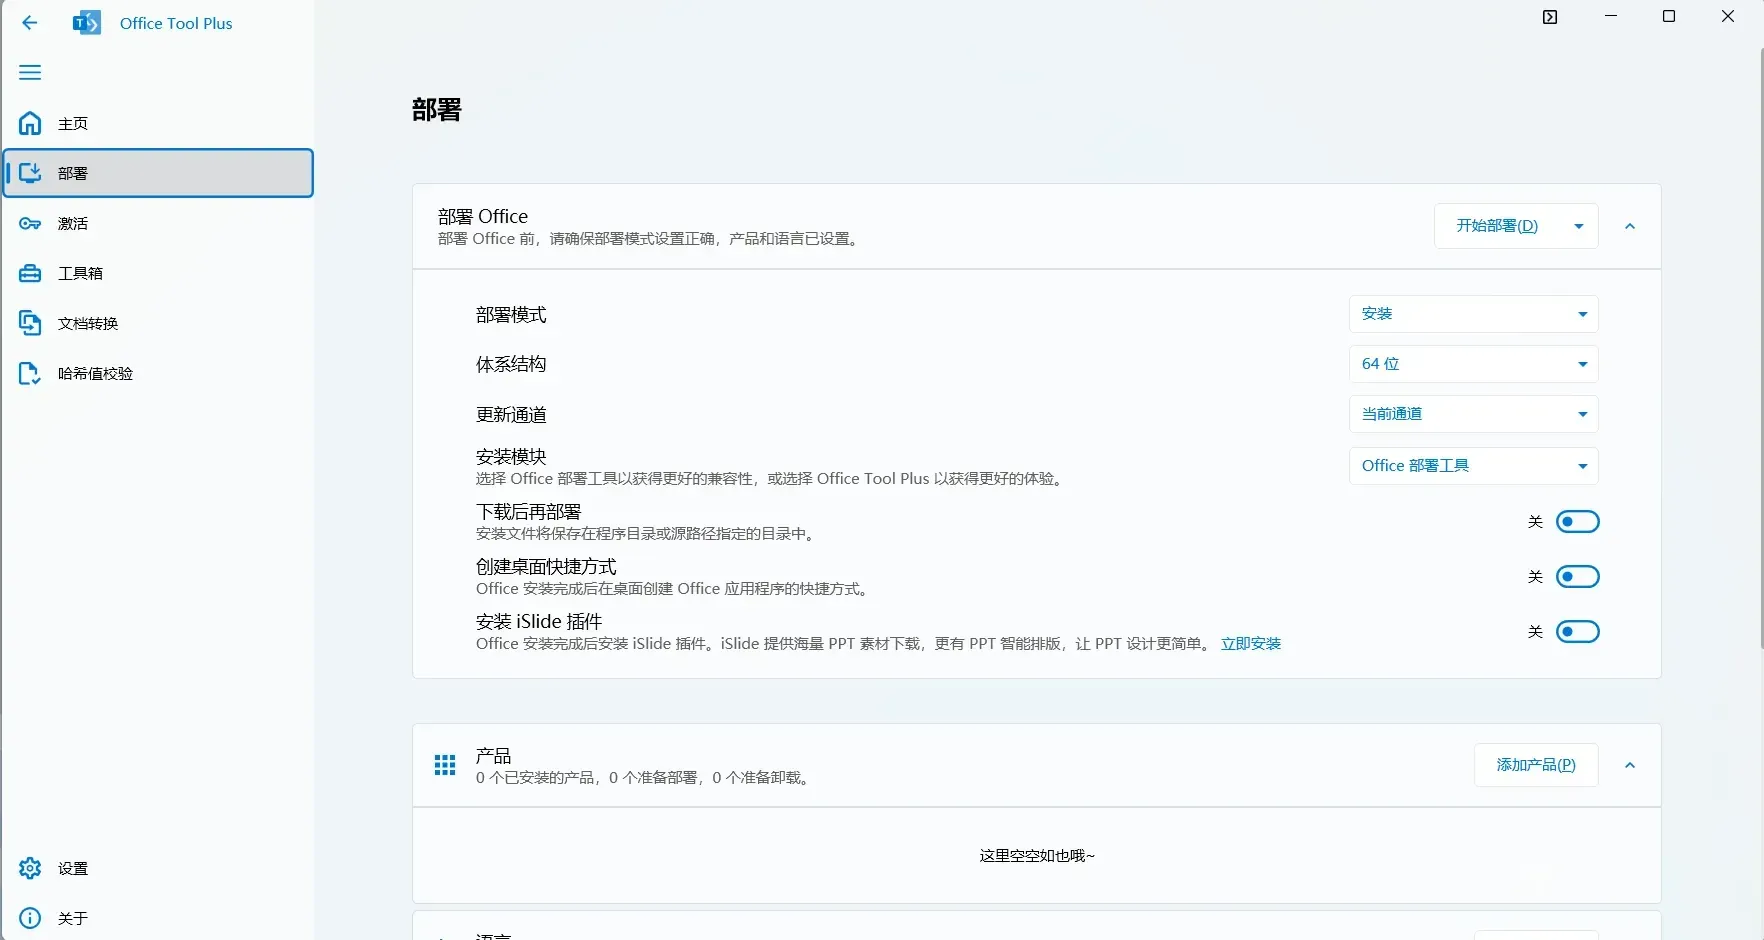Open 文档转换 page in the sidebar

[x=158, y=323]
